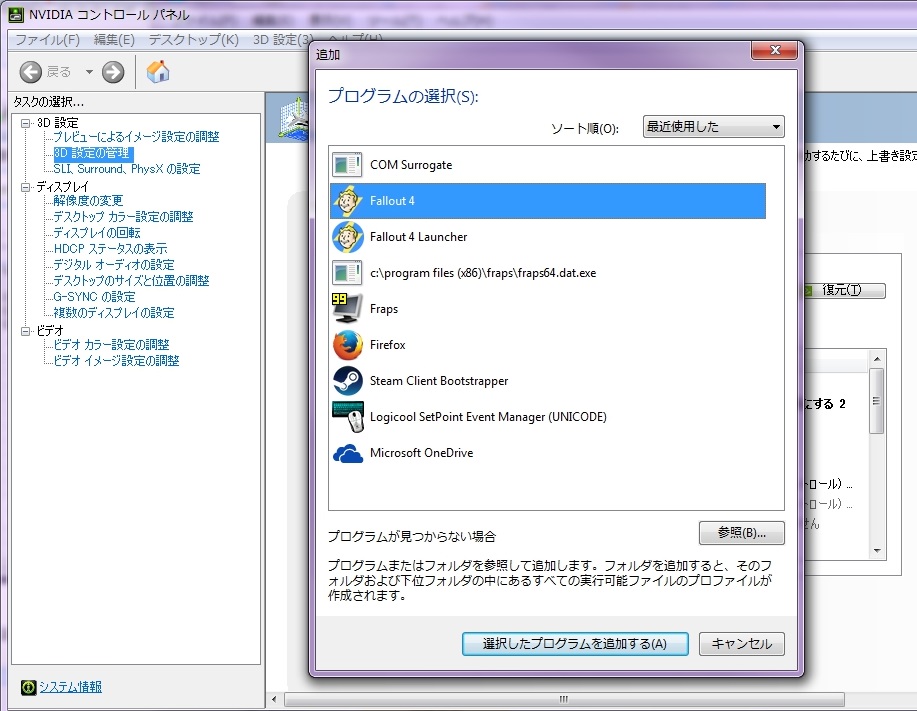Select the Firefox list entry text

point(388,345)
